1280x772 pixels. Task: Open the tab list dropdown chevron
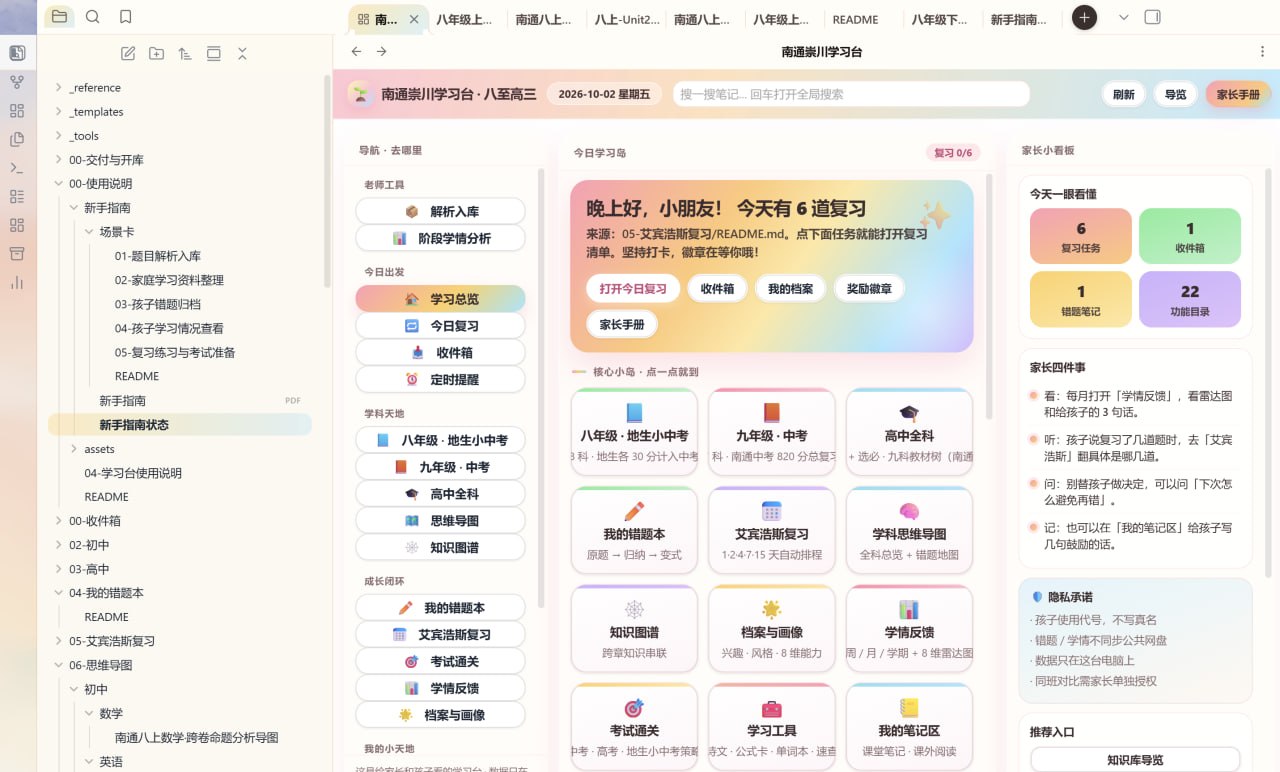coord(1123,17)
